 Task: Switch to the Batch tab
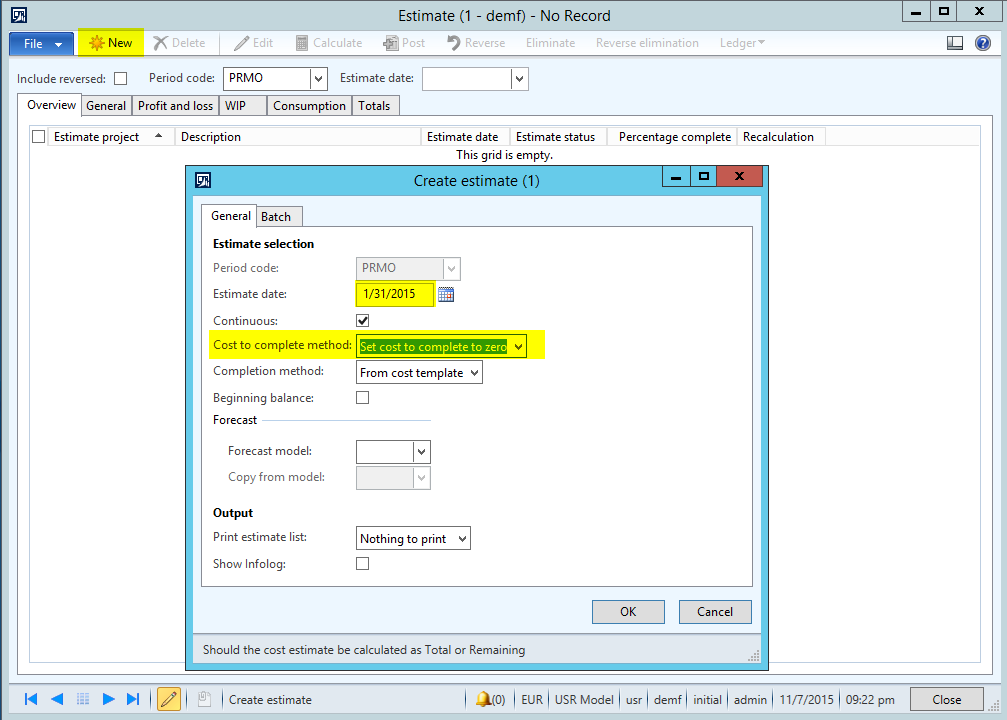click(276, 217)
